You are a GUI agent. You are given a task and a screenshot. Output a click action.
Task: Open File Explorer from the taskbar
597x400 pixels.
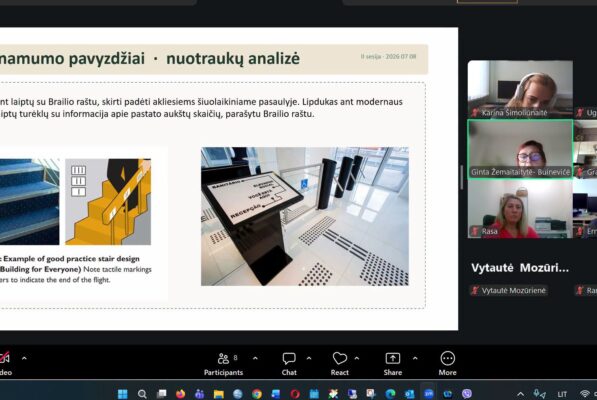tap(219, 394)
